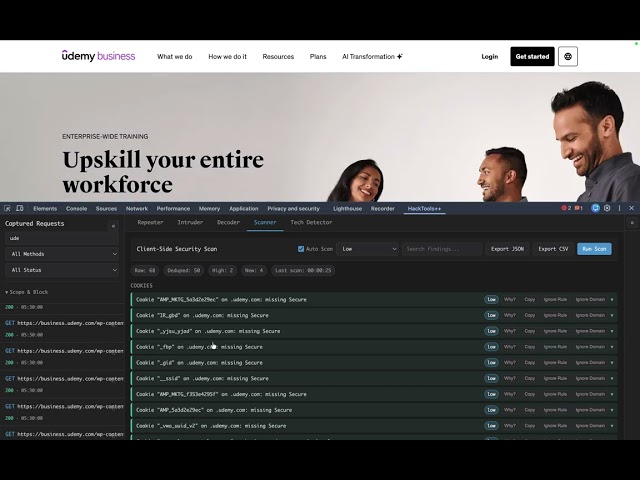Click the Udemy Business logo

tap(98, 56)
